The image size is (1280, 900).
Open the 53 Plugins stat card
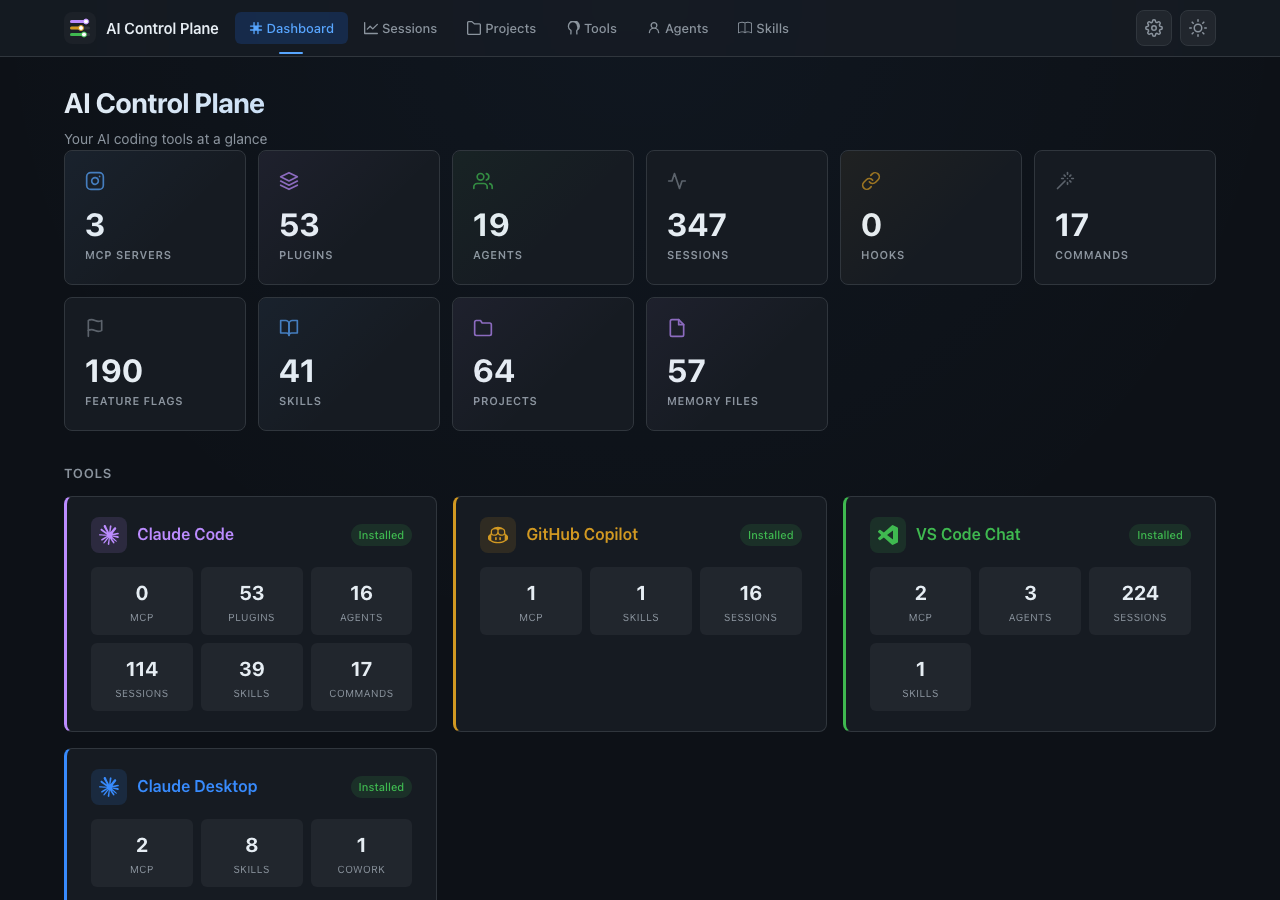coord(349,217)
